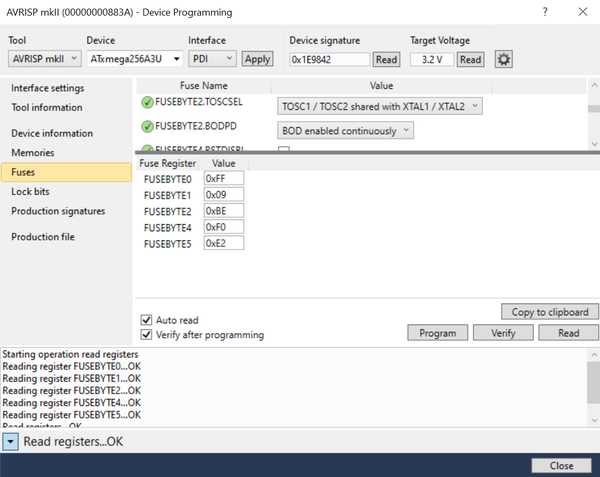The height and width of the screenshot is (477, 600).
Task: Click the help question mark icon
Action: click(545, 12)
